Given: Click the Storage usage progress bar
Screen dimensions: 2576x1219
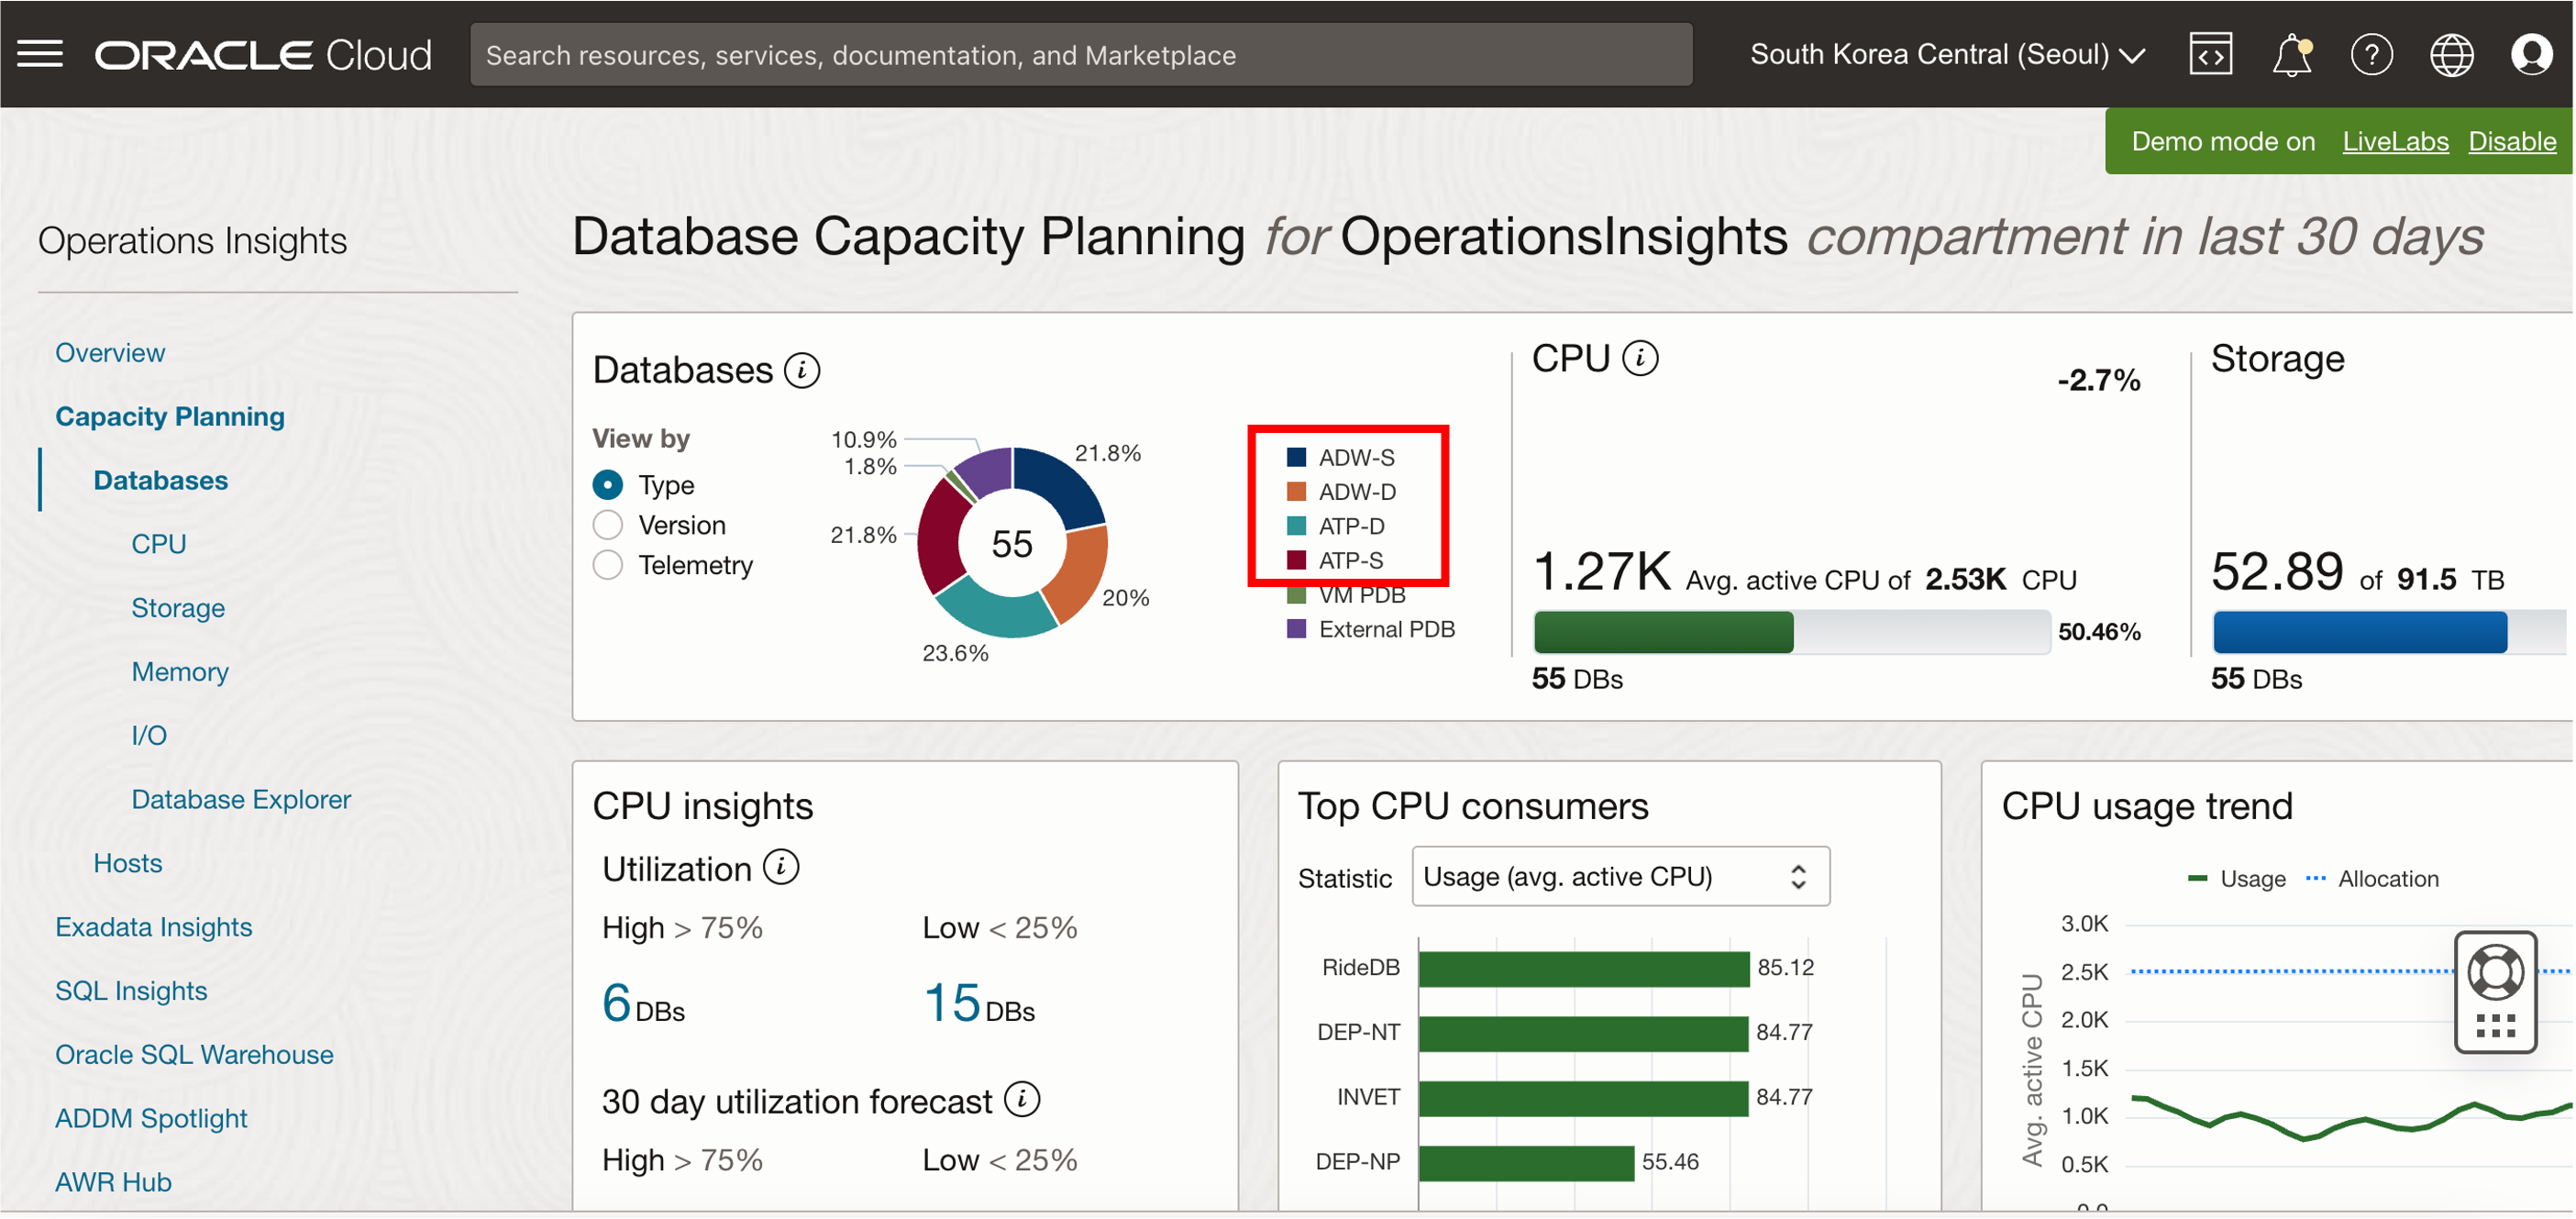Looking at the screenshot, I should 2390,632.
